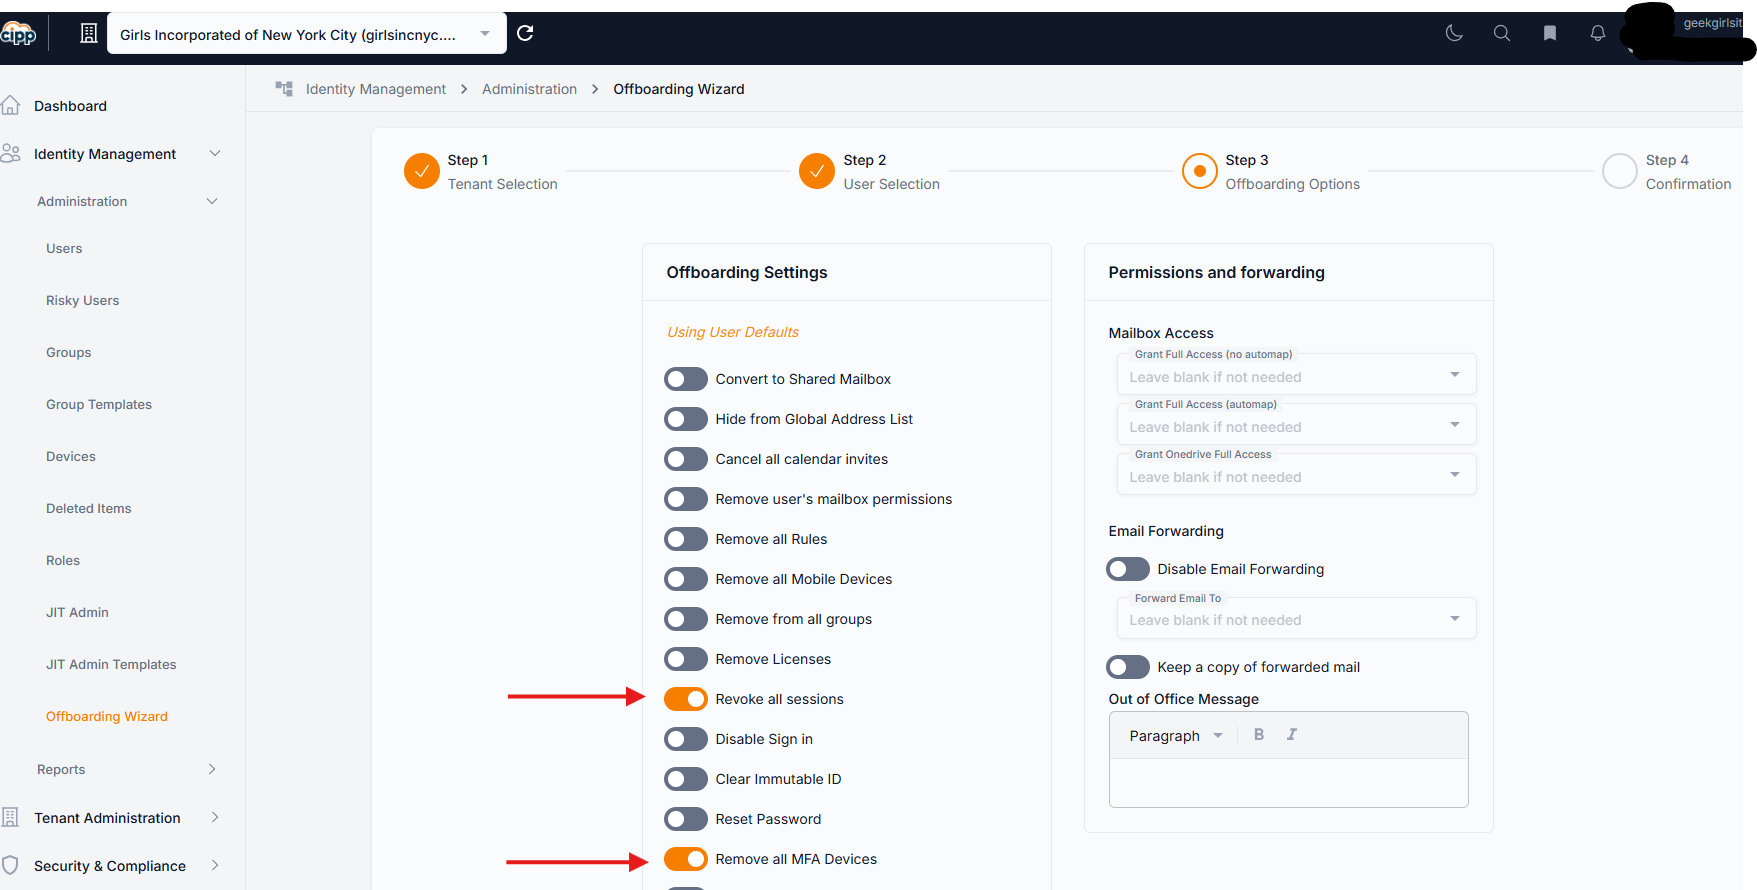Turn off Remove all MFA Devices toggle
This screenshot has width=1757, height=890.
(686, 859)
